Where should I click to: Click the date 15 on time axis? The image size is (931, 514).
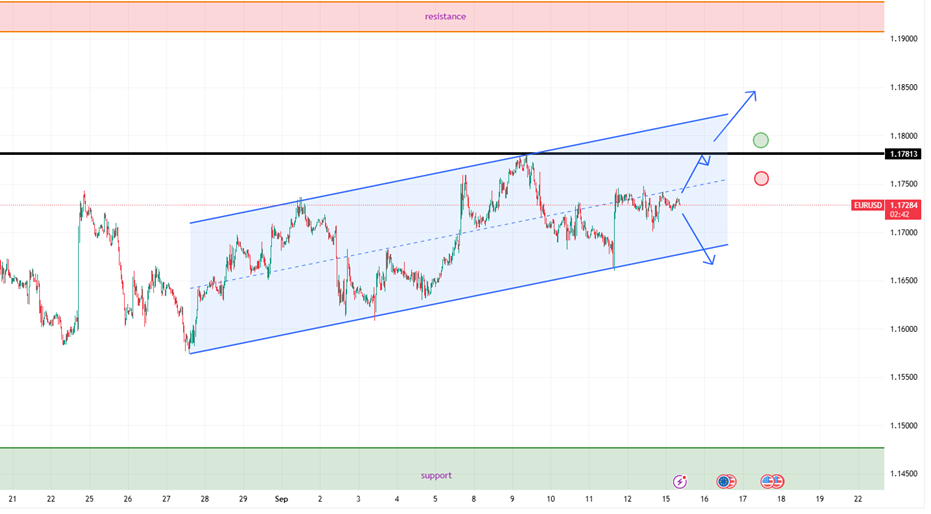(x=666, y=499)
